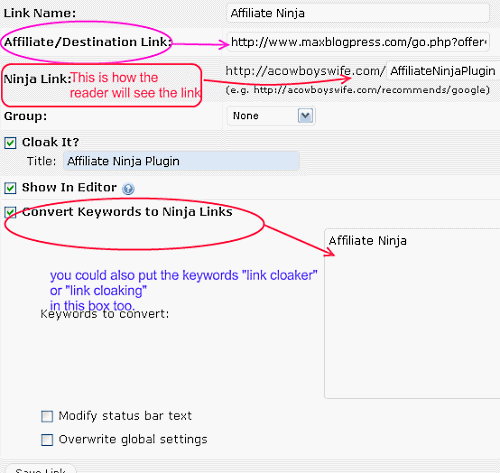Viewport: 500px width, 473px height.
Task: Click the Show In Editor label
Action: (x=69, y=188)
